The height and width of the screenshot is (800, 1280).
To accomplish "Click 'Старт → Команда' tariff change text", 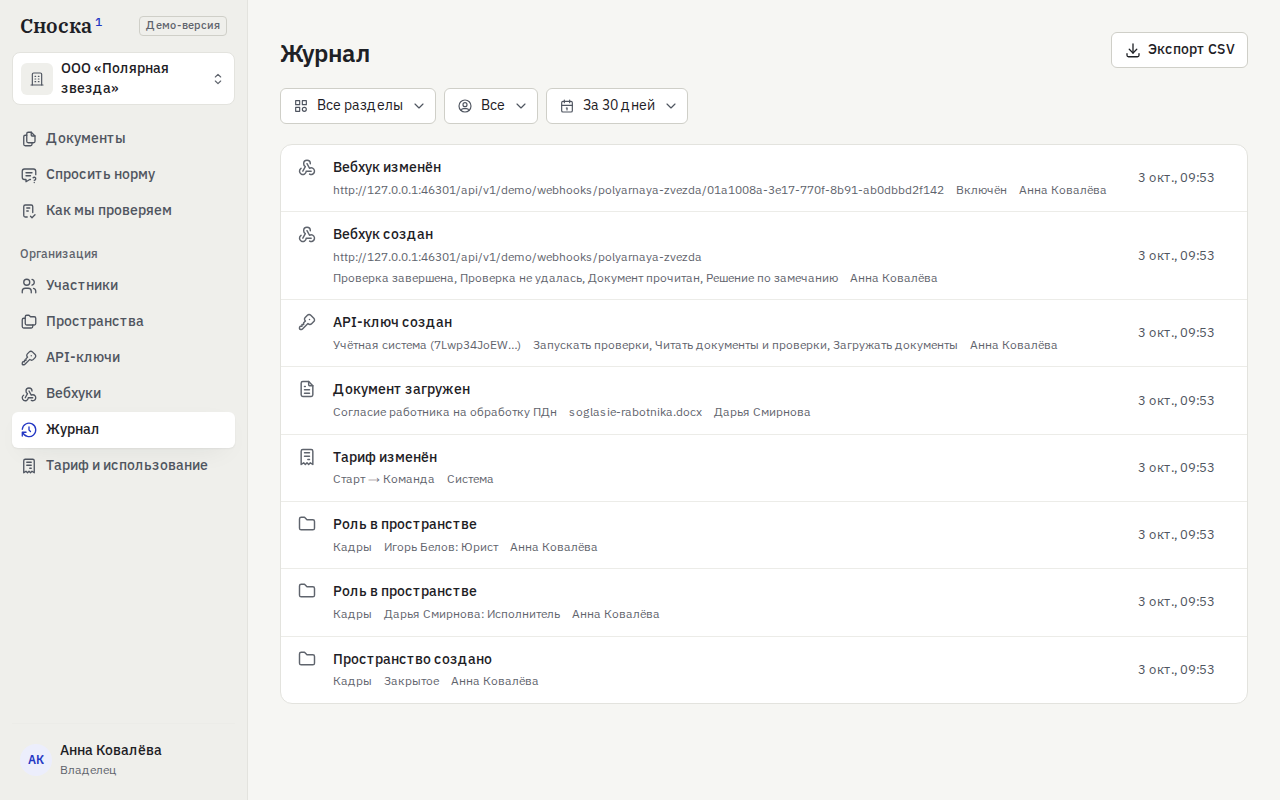I will tap(384, 479).
